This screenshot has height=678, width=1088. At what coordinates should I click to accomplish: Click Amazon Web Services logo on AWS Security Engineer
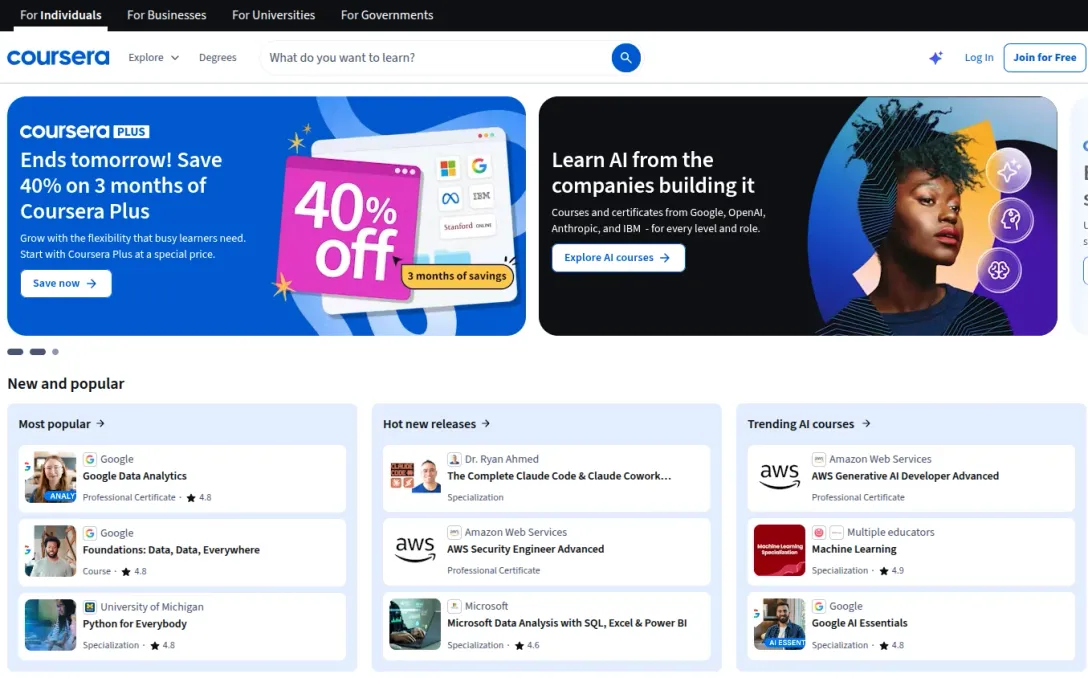(454, 532)
